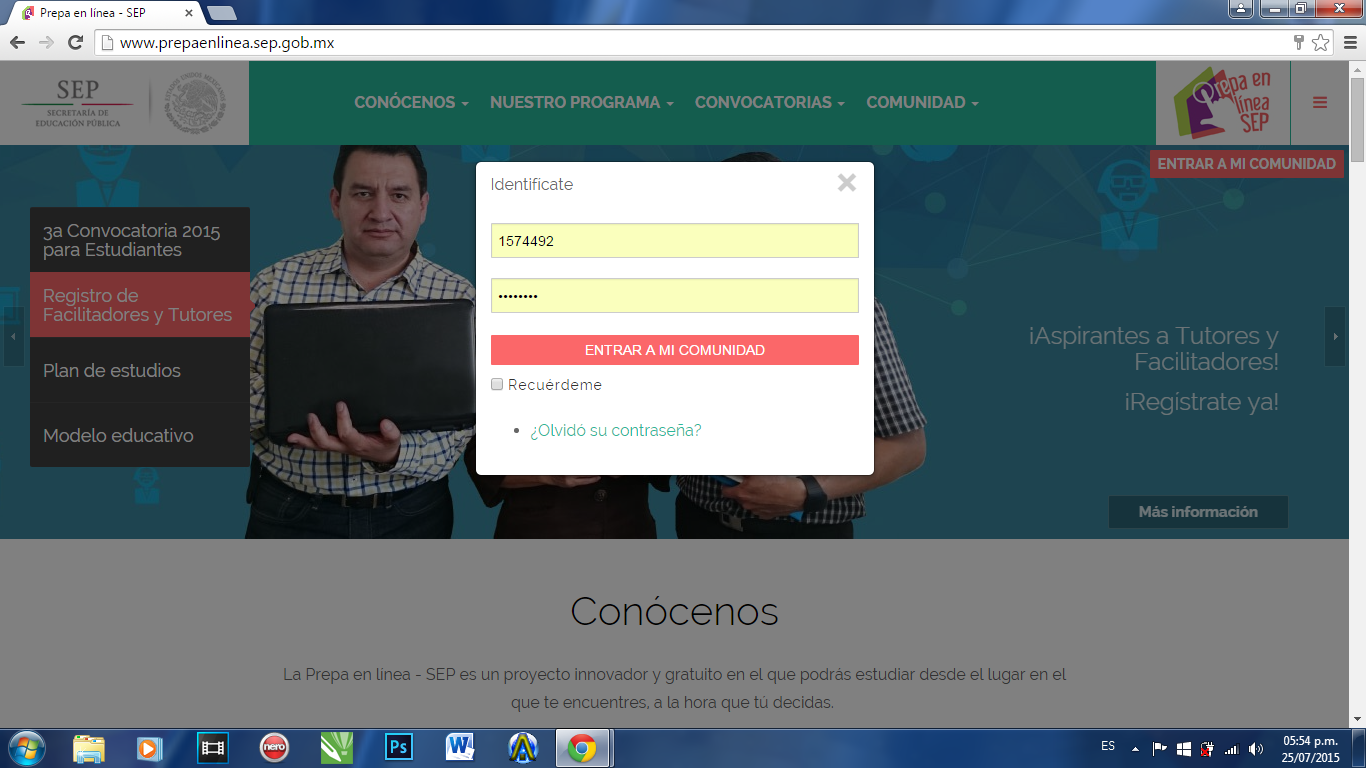Click ENTRAR A MI COMUNIDAD login button
This screenshot has width=1366, height=768.
[x=675, y=350]
